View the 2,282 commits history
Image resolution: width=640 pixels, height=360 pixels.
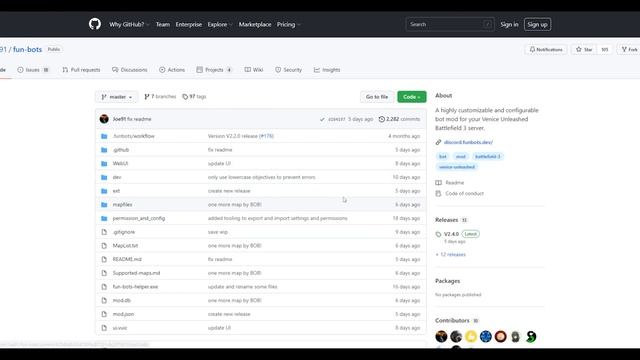click(x=399, y=119)
